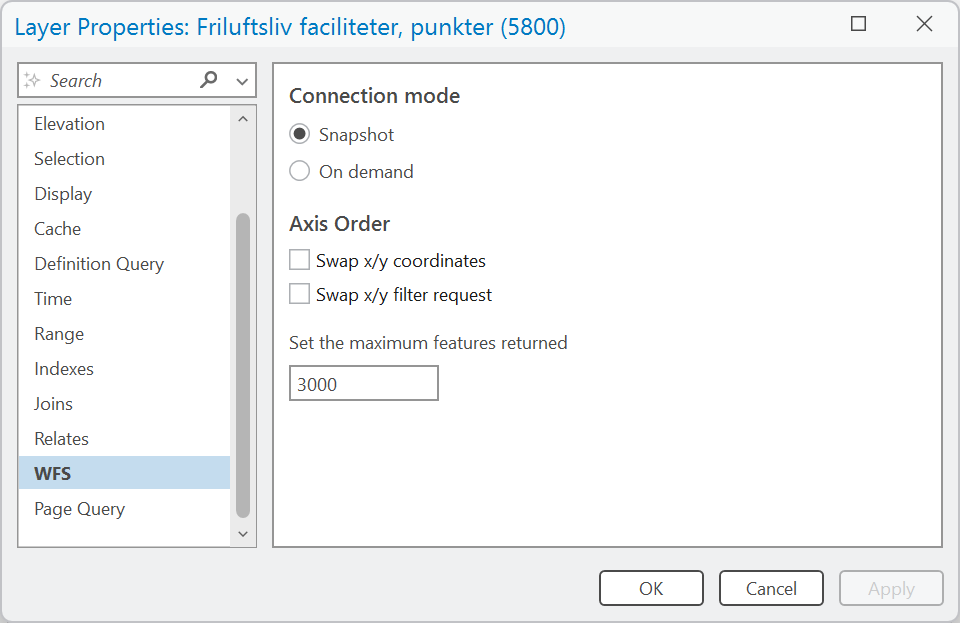This screenshot has height=623, width=960.
Task: Expand the search options dropdown arrow
Action: pyautogui.click(x=242, y=81)
